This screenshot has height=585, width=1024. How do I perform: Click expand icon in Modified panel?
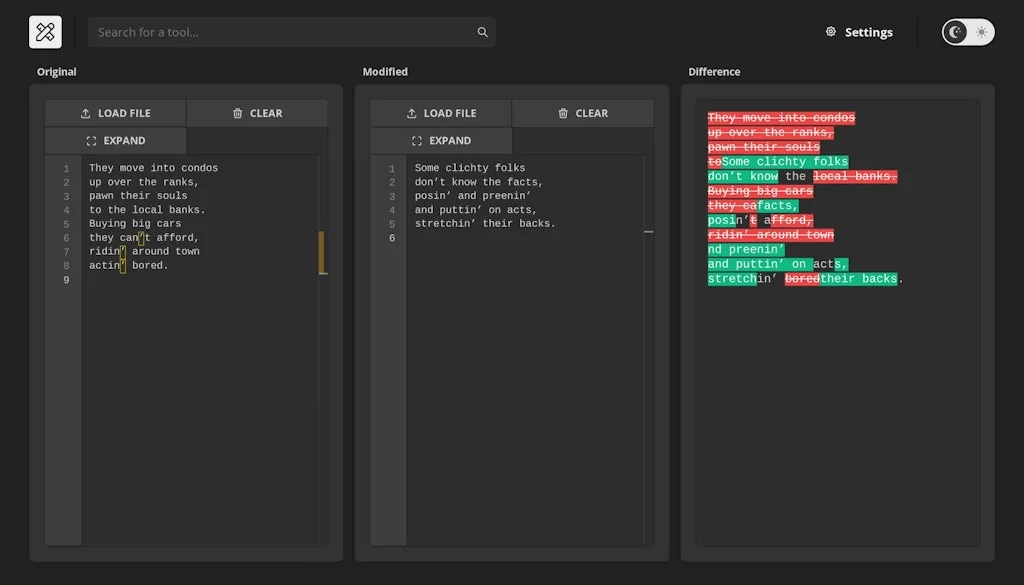(417, 141)
